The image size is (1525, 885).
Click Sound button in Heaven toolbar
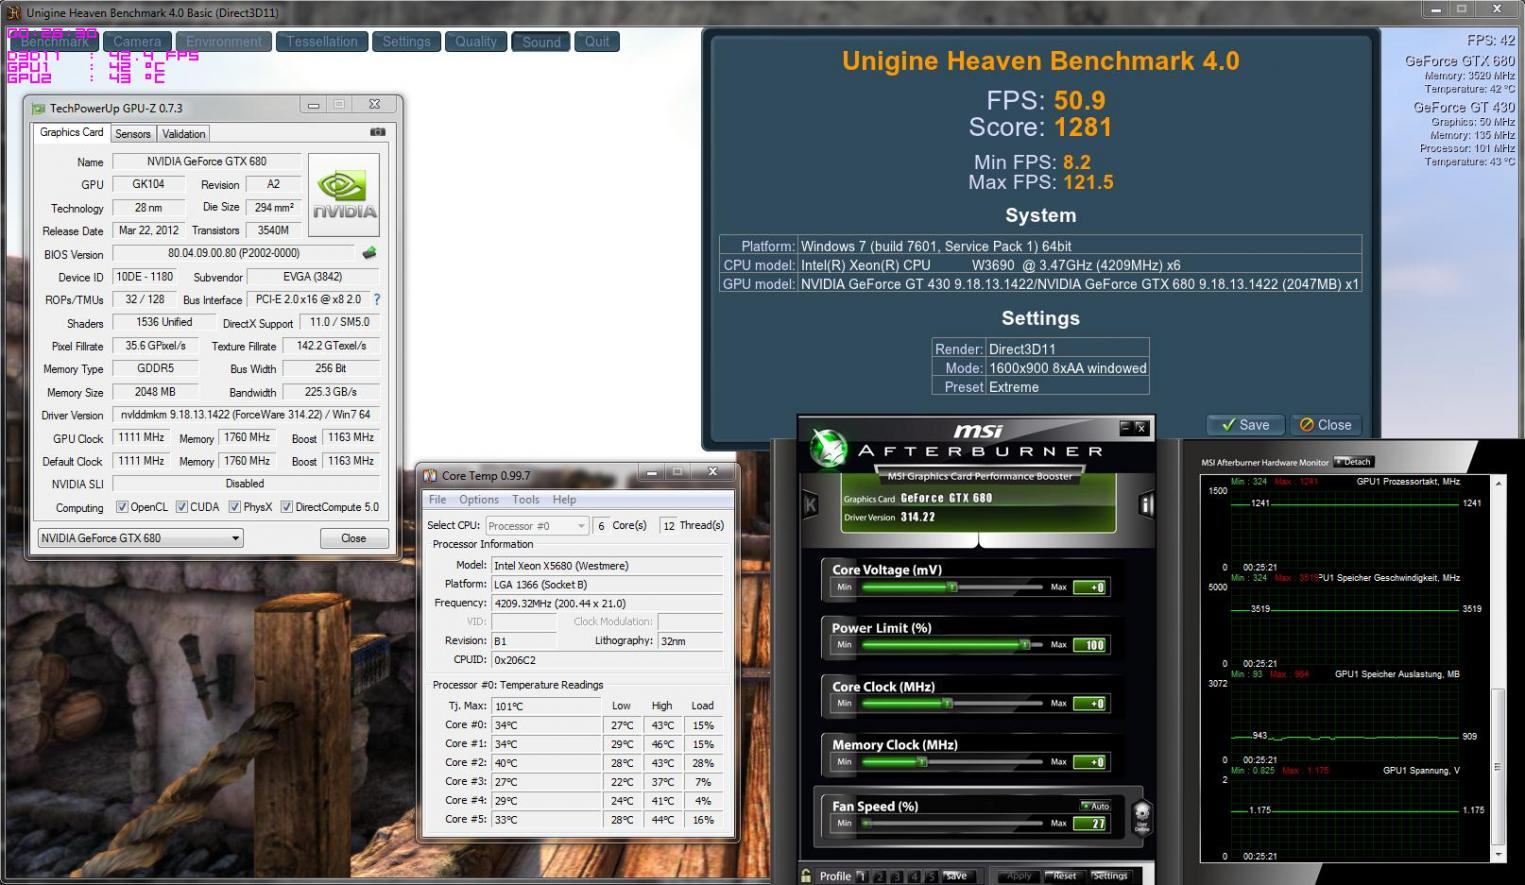click(x=541, y=42)
